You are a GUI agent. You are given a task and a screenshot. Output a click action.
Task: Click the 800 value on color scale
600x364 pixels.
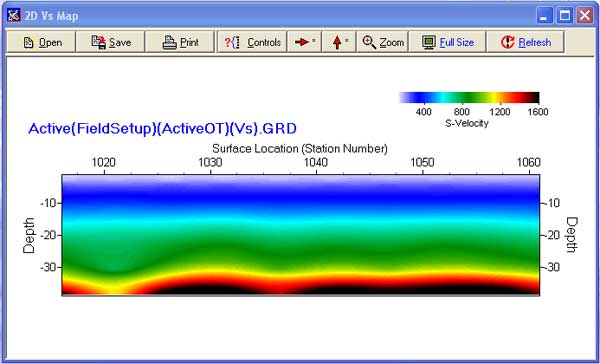461,112
